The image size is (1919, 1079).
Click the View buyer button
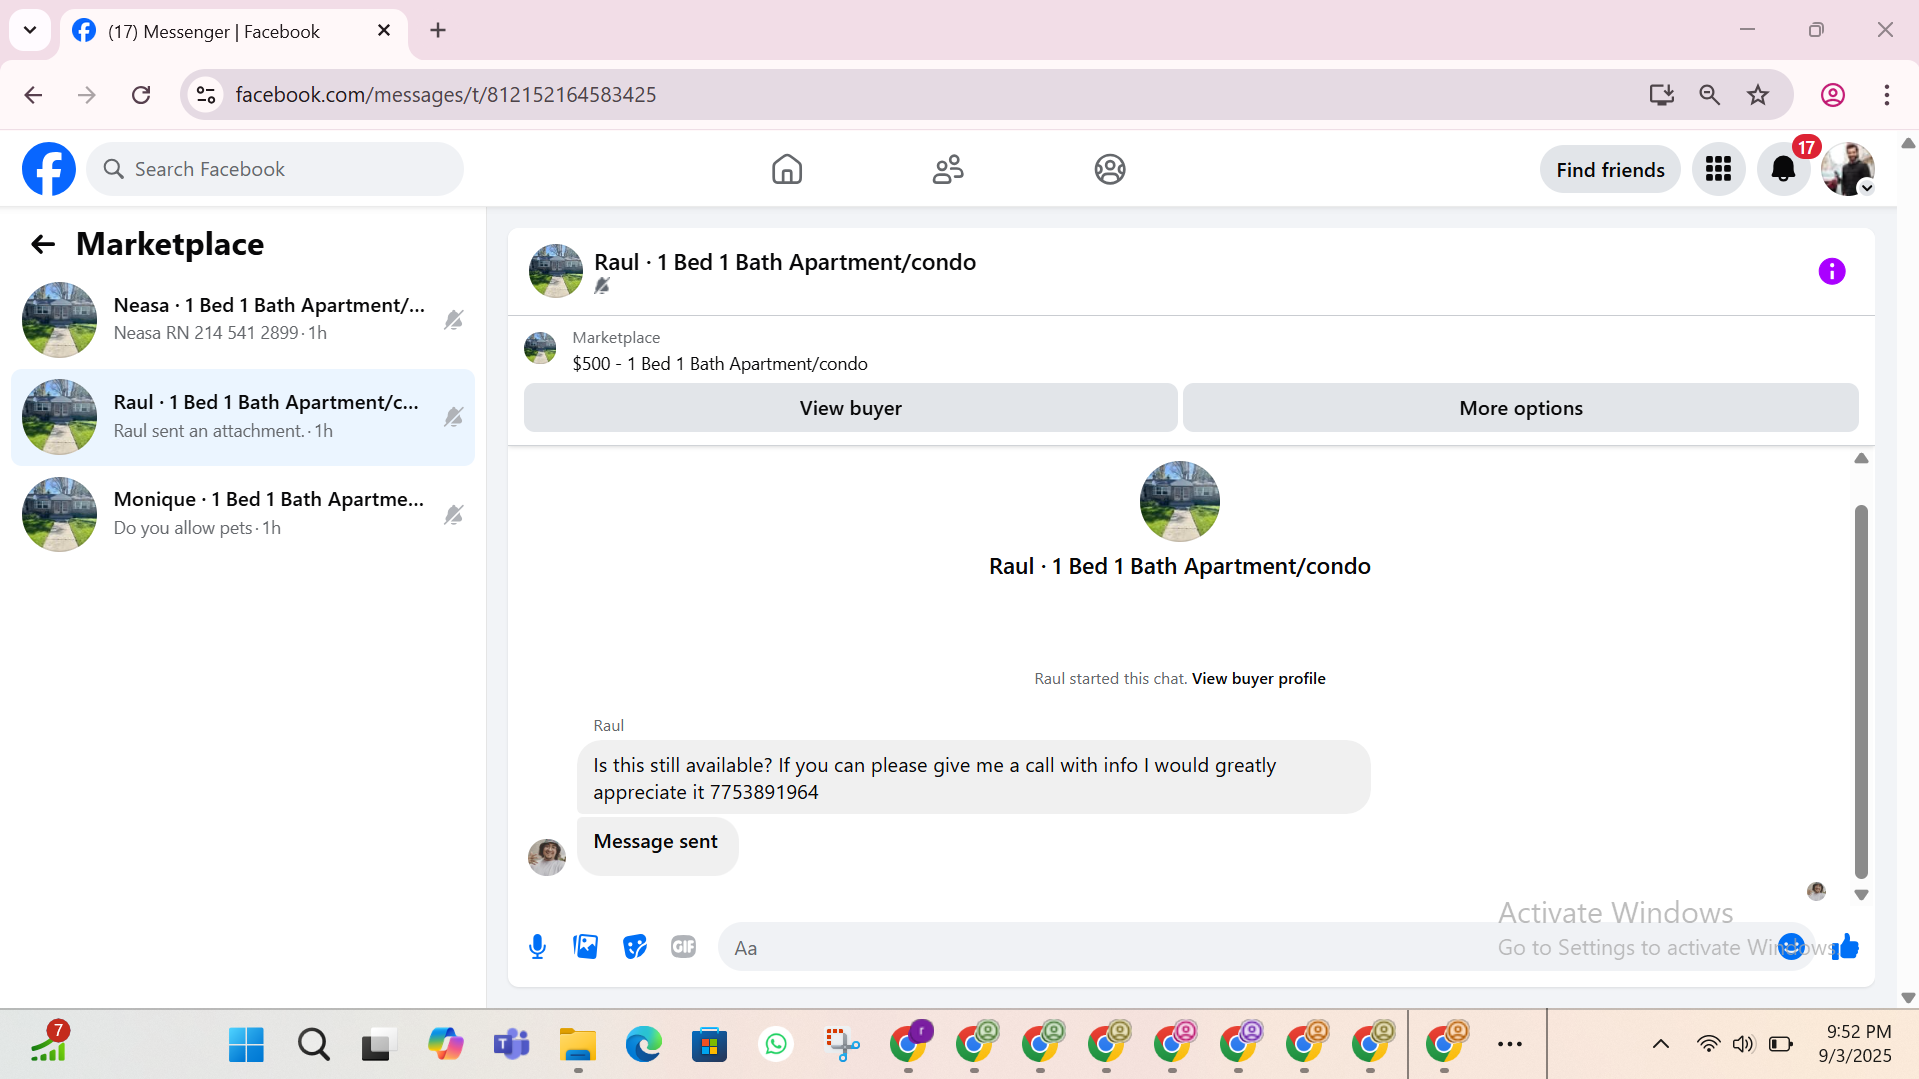coord(850,408)
